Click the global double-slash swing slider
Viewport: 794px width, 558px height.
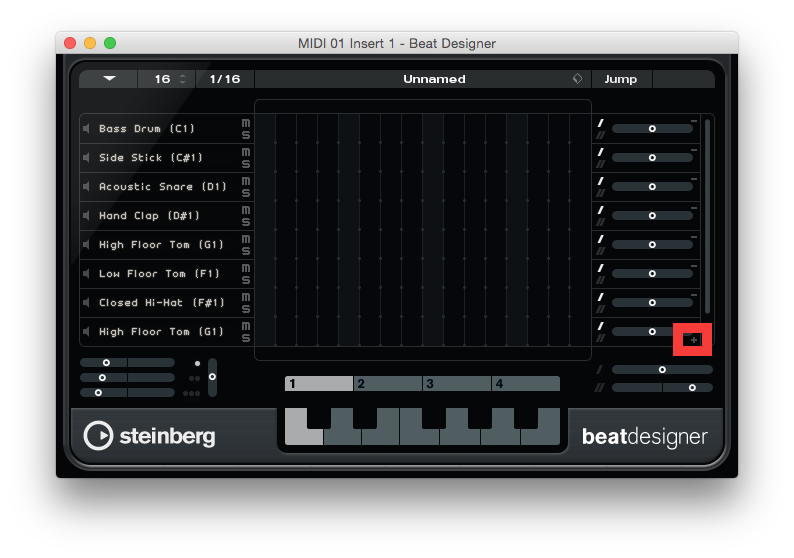[662, 387]
